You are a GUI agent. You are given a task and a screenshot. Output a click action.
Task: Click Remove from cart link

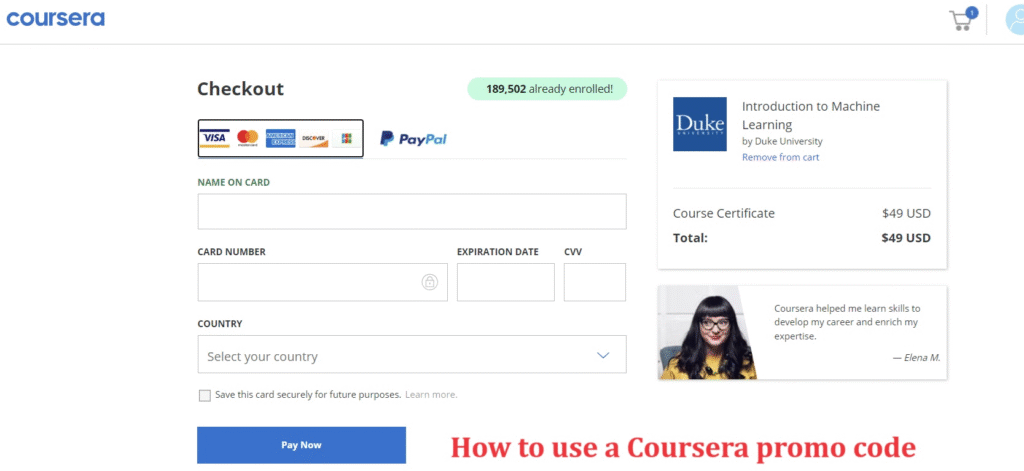pyautogui.click(x=780, y=157)
